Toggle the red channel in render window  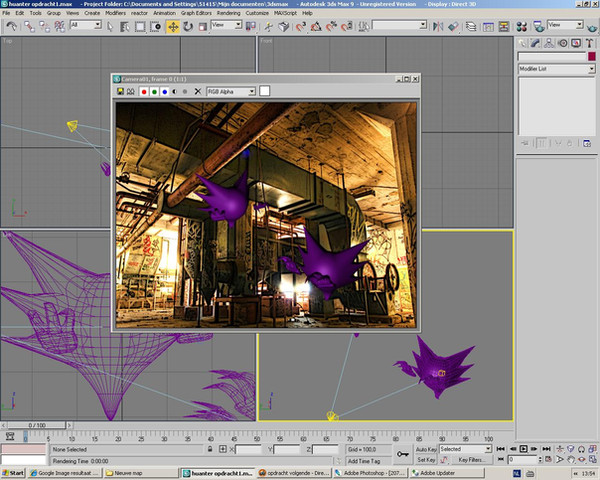click(x=144, y=92)
